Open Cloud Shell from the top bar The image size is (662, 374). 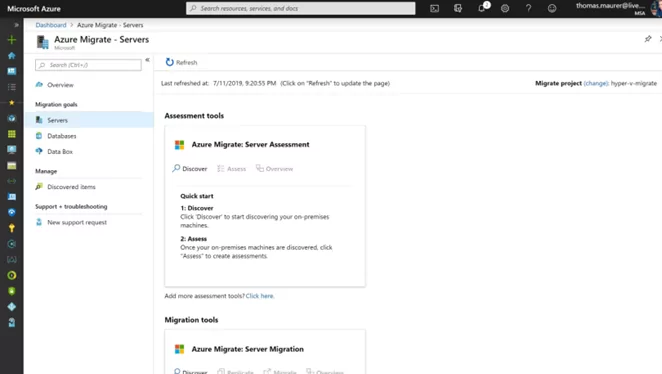point(434,8)
